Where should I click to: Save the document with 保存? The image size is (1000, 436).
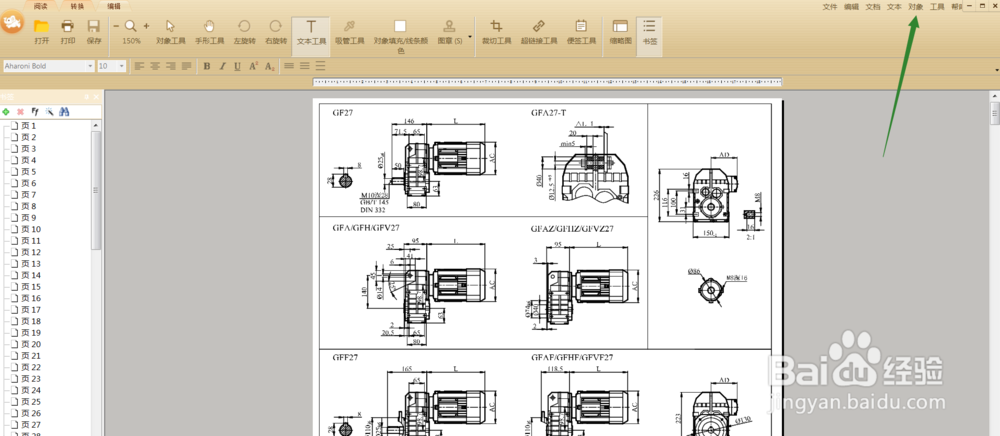[x=94, y=31]
